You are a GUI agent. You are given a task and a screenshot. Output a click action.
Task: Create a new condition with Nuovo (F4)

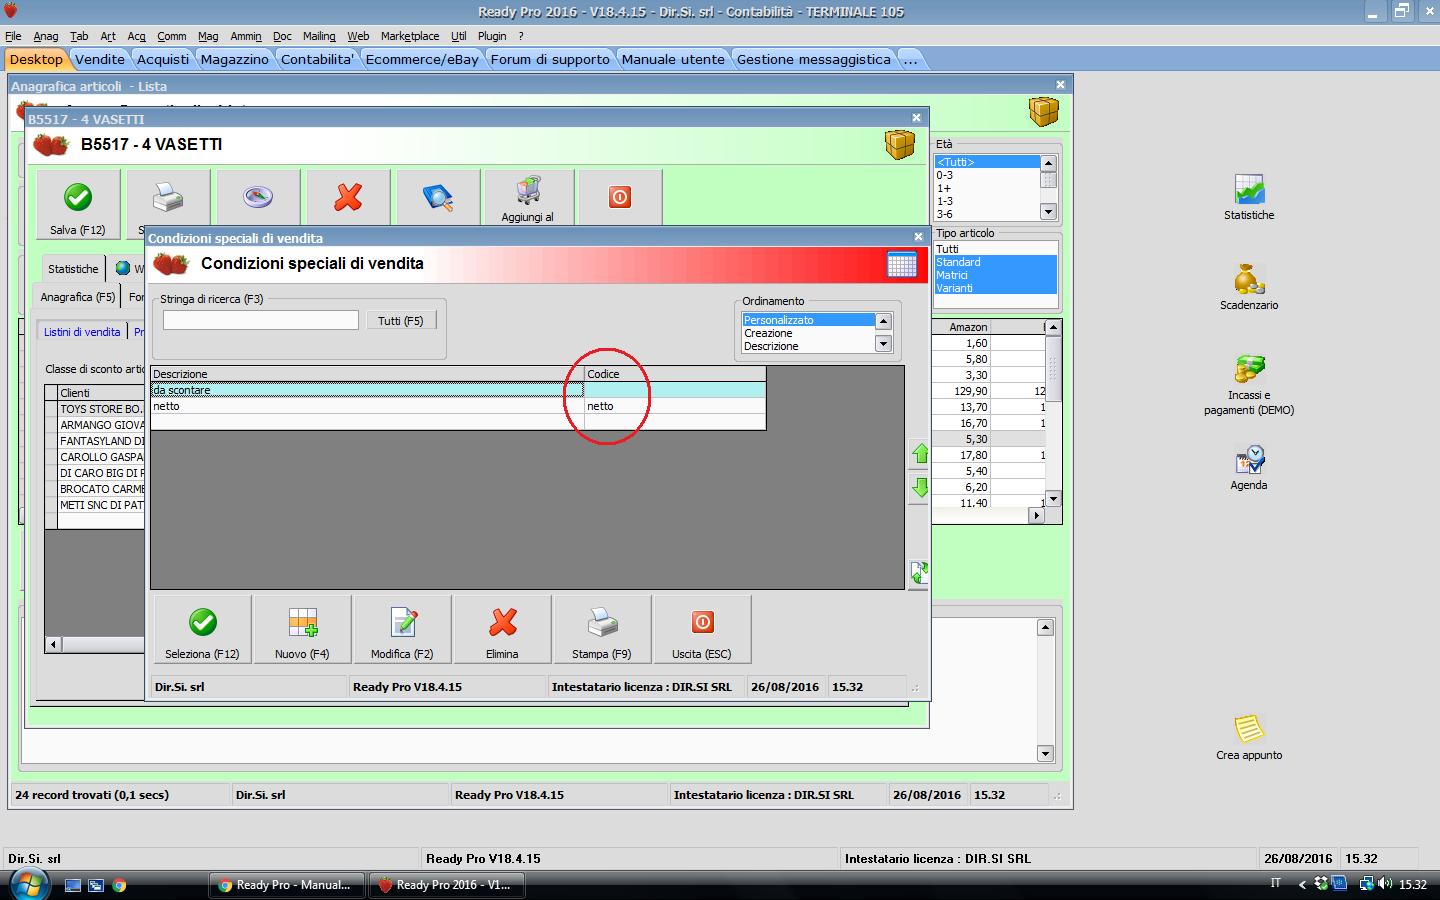coord(302,629)
